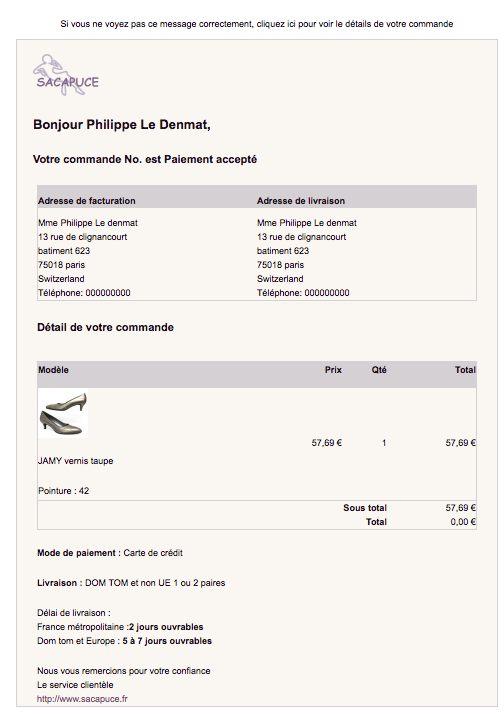The width and height of the screenshot is (504, 723).
Task: Click the 'Prix' column header
Action: 333,370
